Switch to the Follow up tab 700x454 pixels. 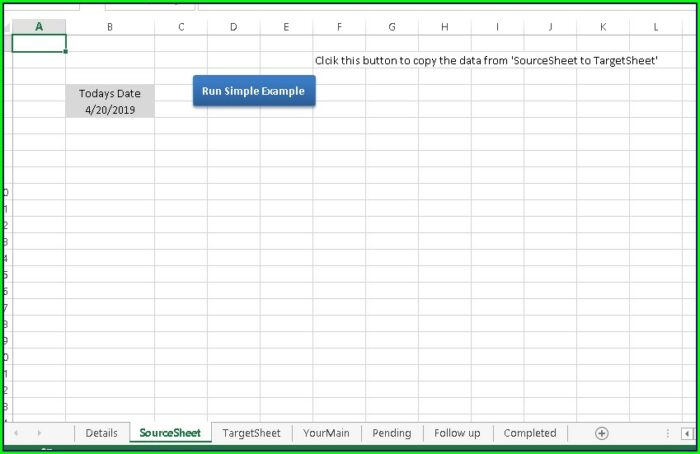click(457, 433)
